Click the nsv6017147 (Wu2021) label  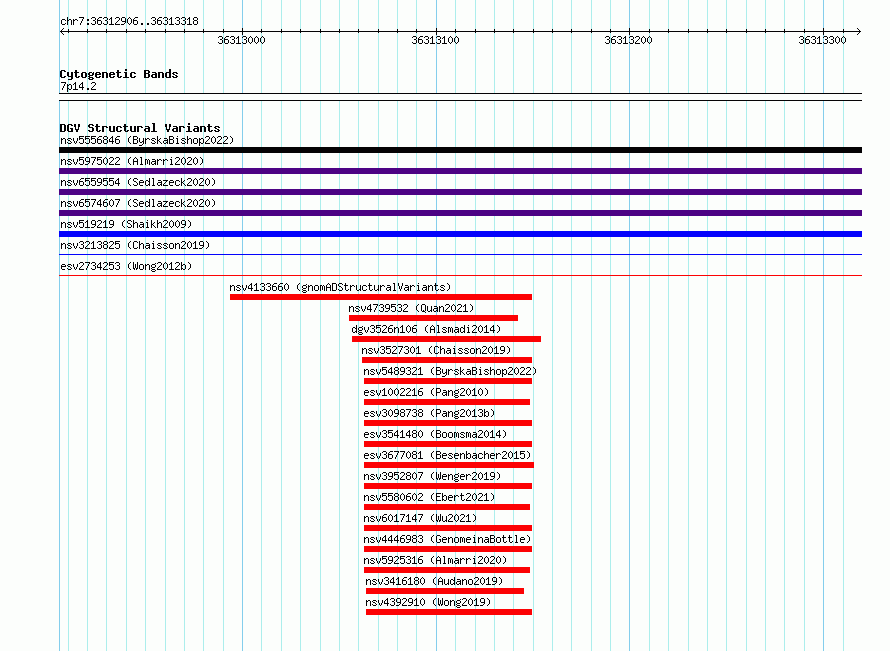pyautogui.click(x=420, y=518)
